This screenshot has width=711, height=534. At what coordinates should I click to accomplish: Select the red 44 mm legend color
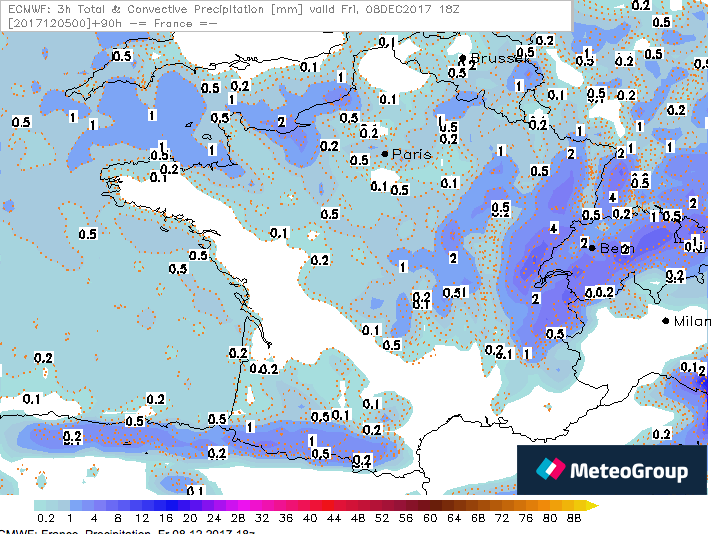coord(334,506)
